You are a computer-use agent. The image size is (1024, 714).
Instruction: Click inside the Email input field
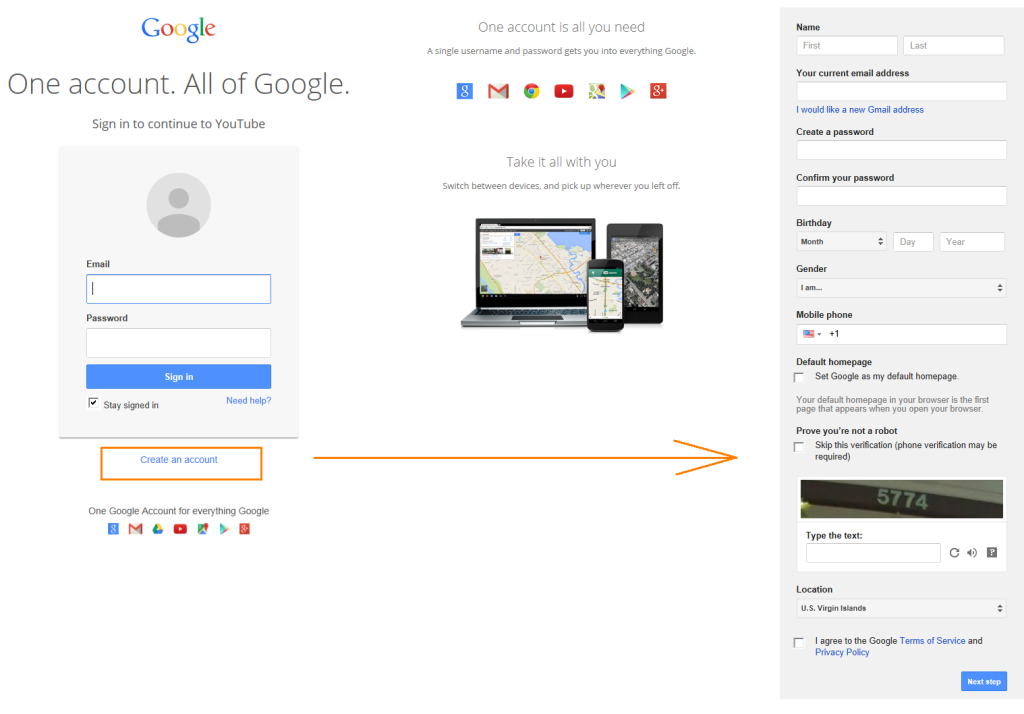click(x=178, y=288)
